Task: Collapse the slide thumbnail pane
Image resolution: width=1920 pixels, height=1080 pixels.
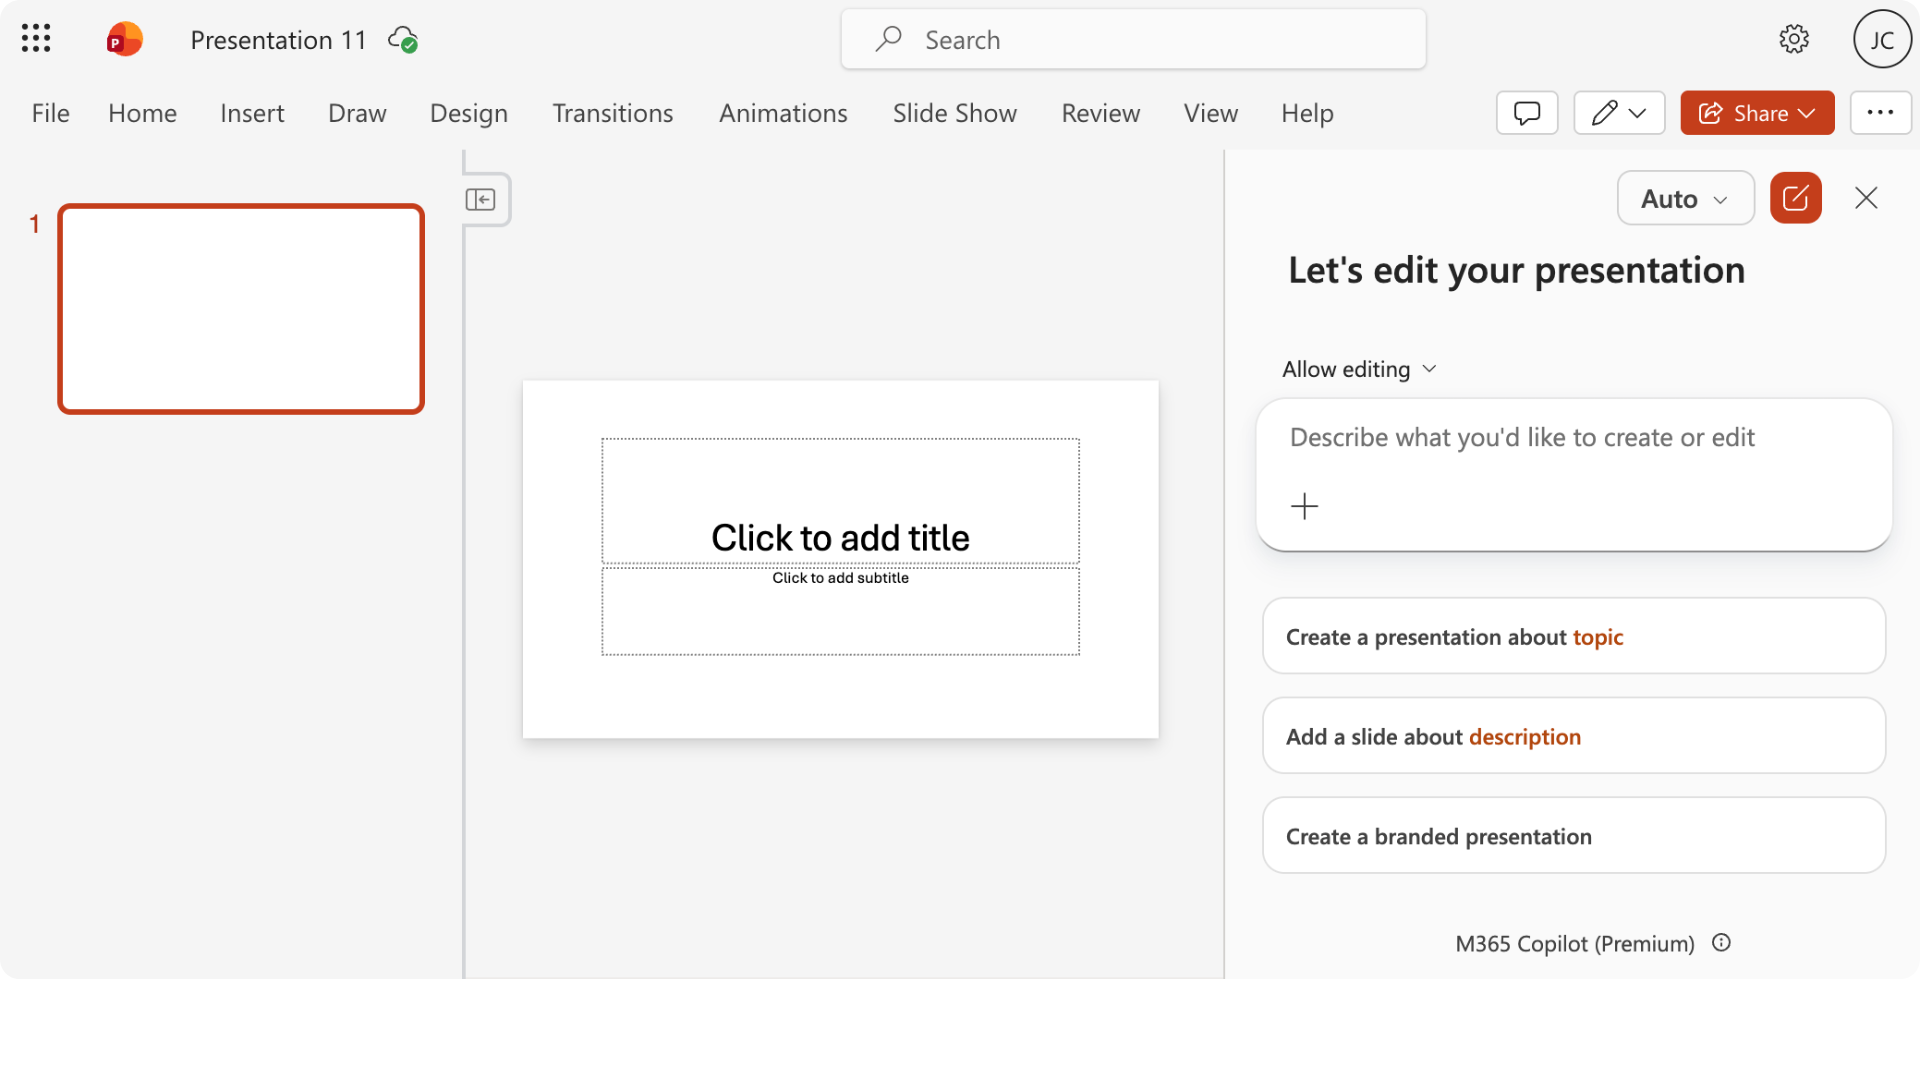Action: coord(481,200)
